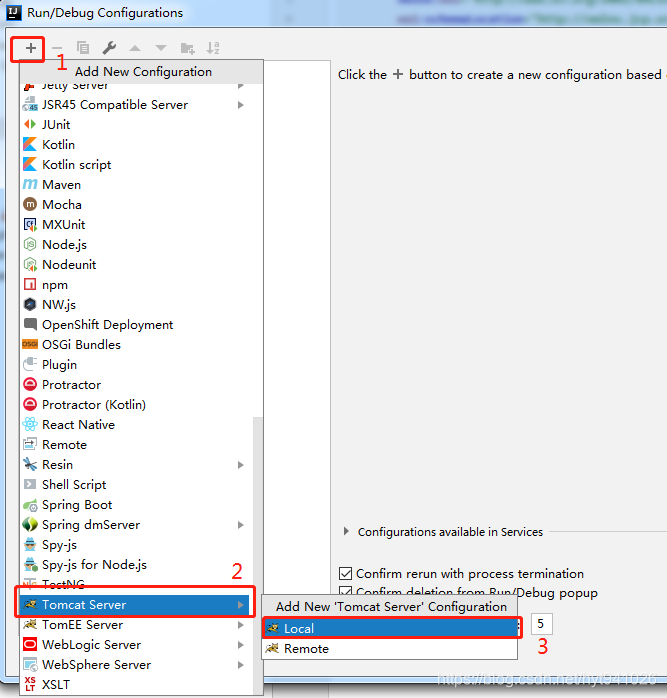Toggle Confirm rerun with process termination
This screenshot has height=698, width=667.
coord(346,573)
